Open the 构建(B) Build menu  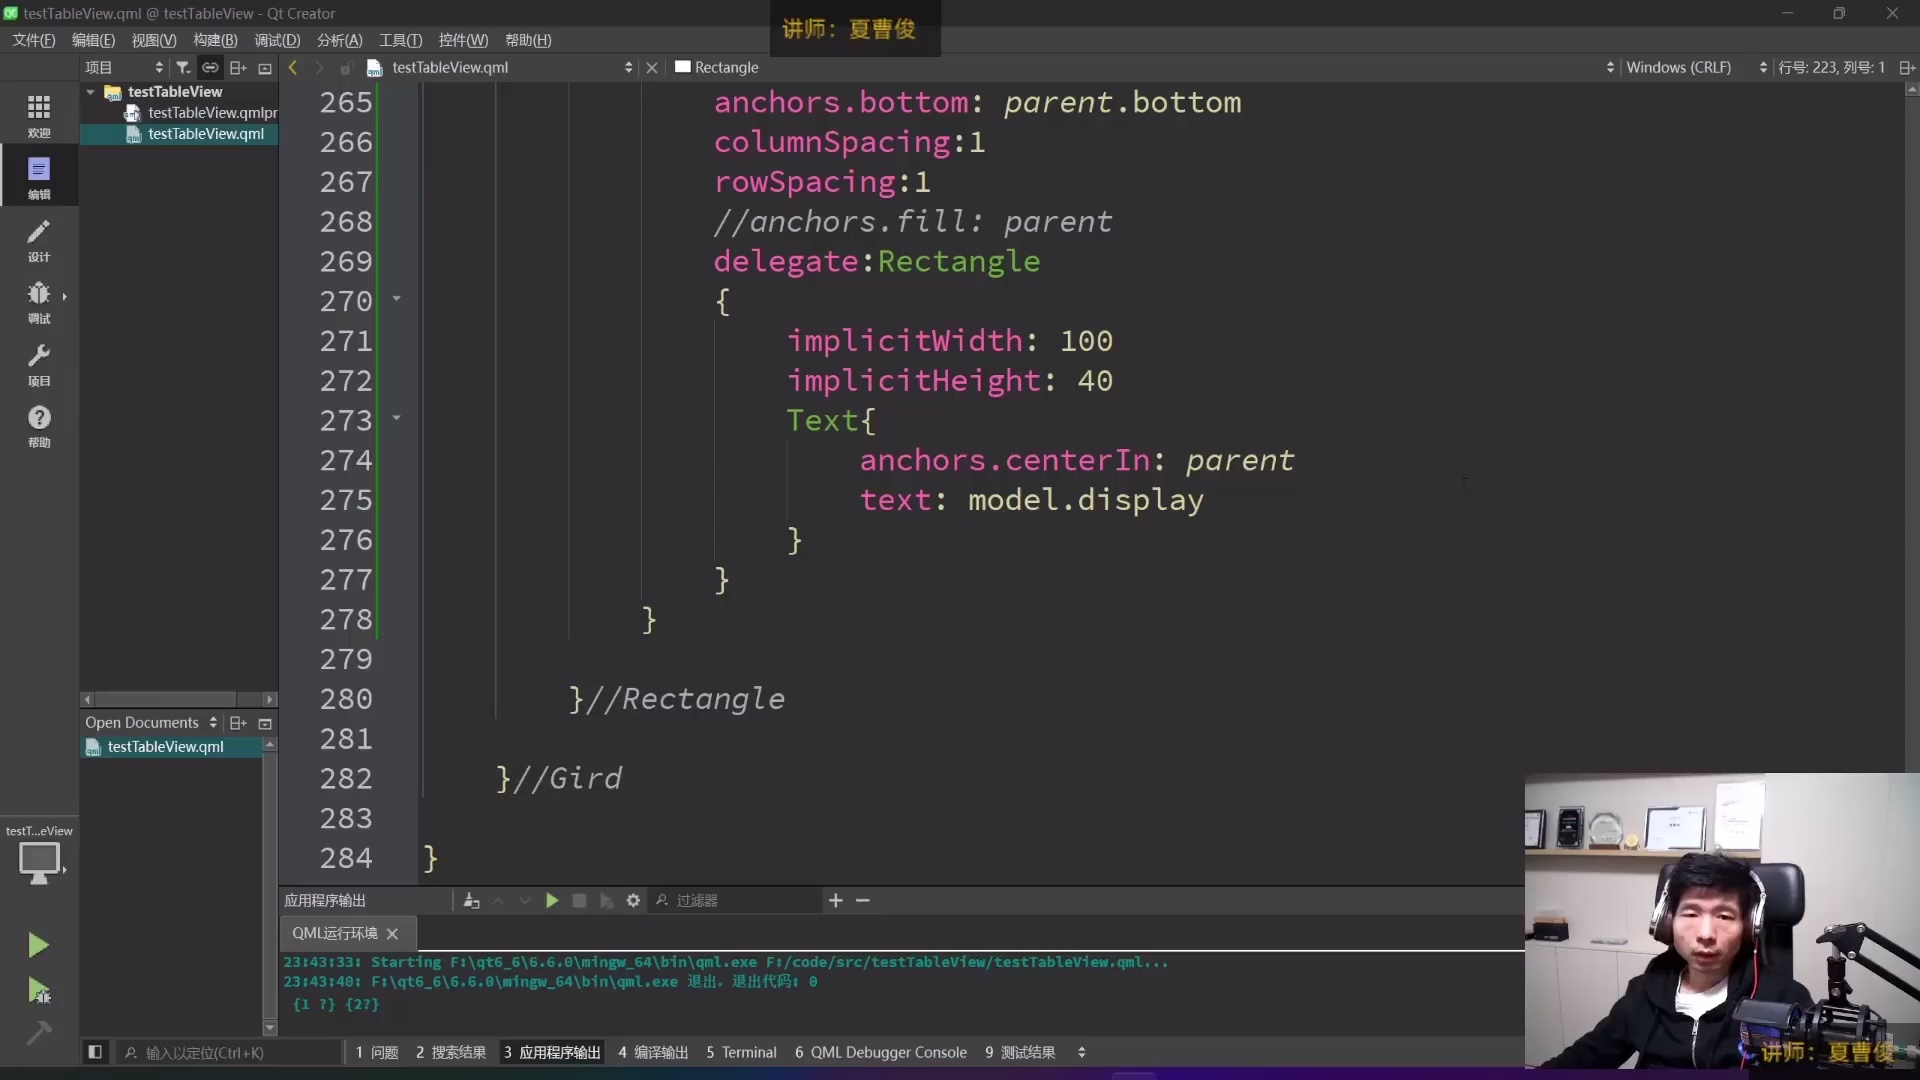click(215, 40)
